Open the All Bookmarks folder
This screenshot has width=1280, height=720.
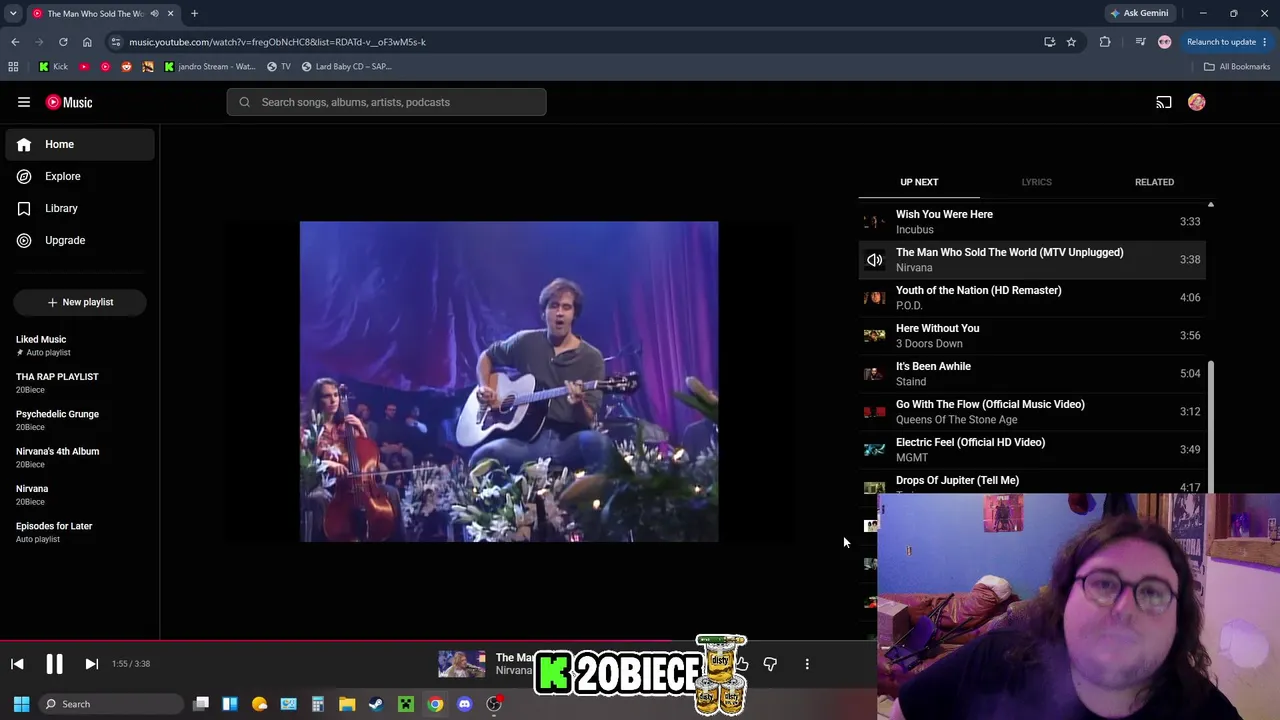[1237, 67]
